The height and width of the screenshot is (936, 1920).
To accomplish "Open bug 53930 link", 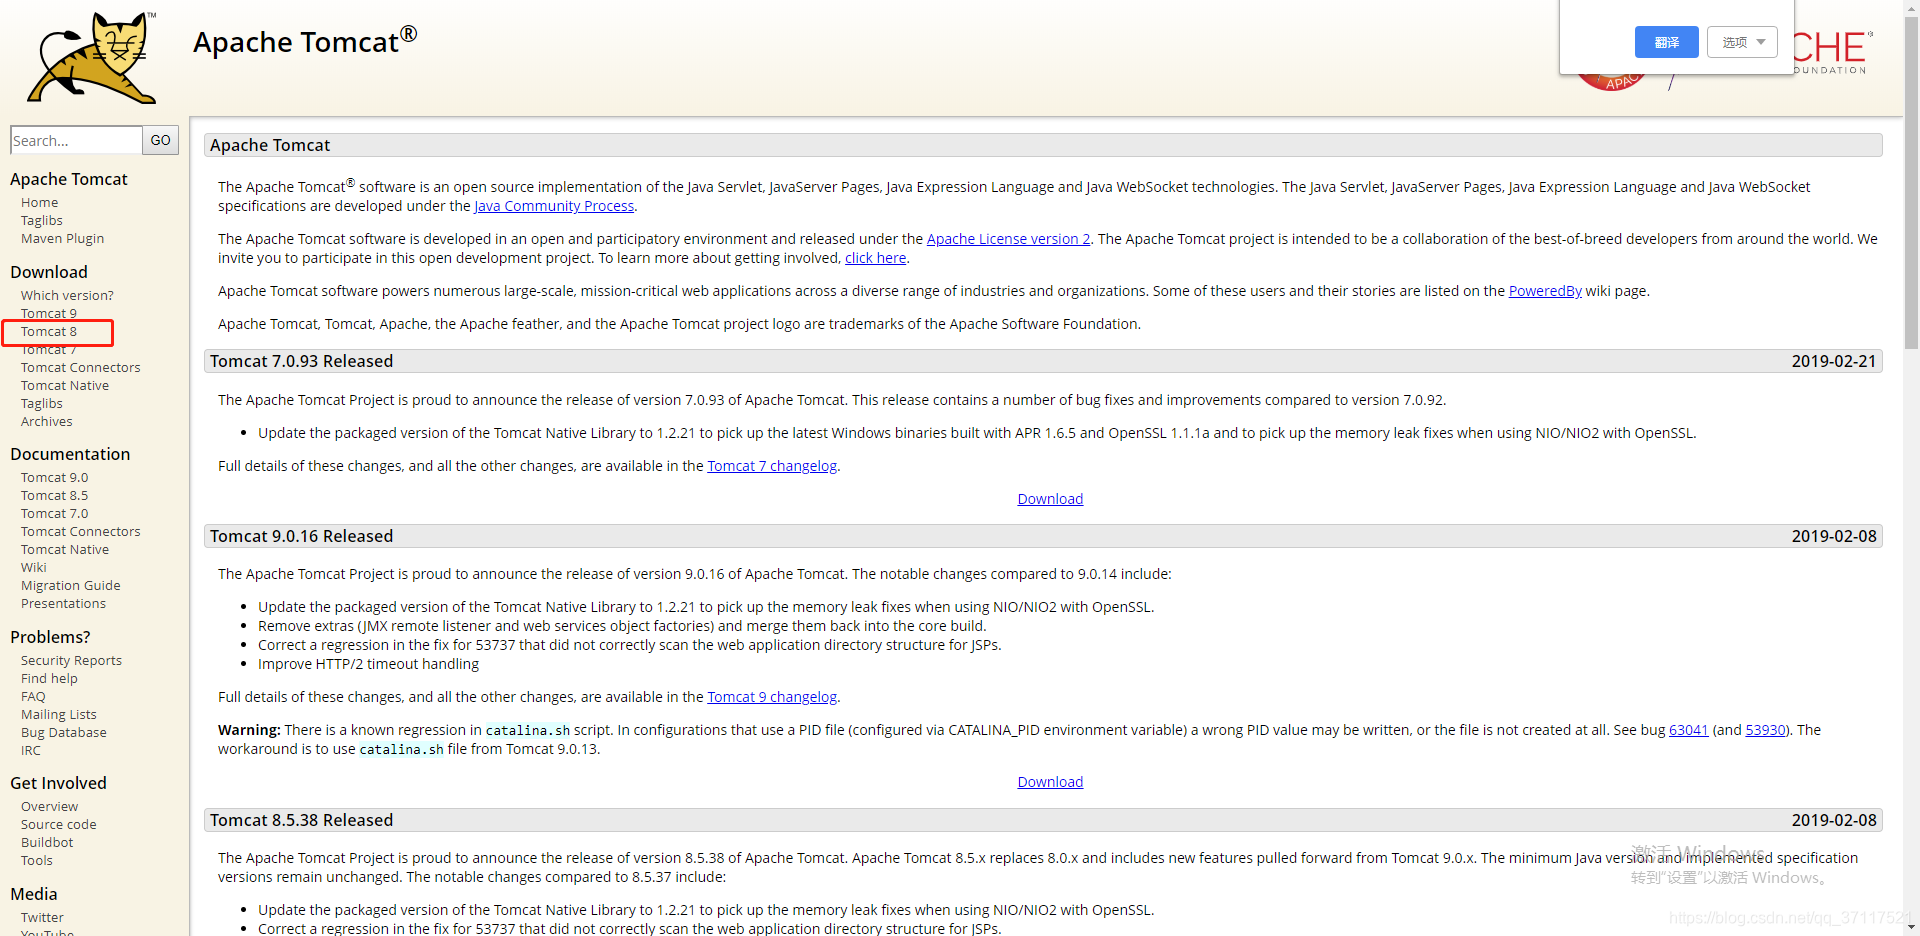I will (x=1765, y=730).
